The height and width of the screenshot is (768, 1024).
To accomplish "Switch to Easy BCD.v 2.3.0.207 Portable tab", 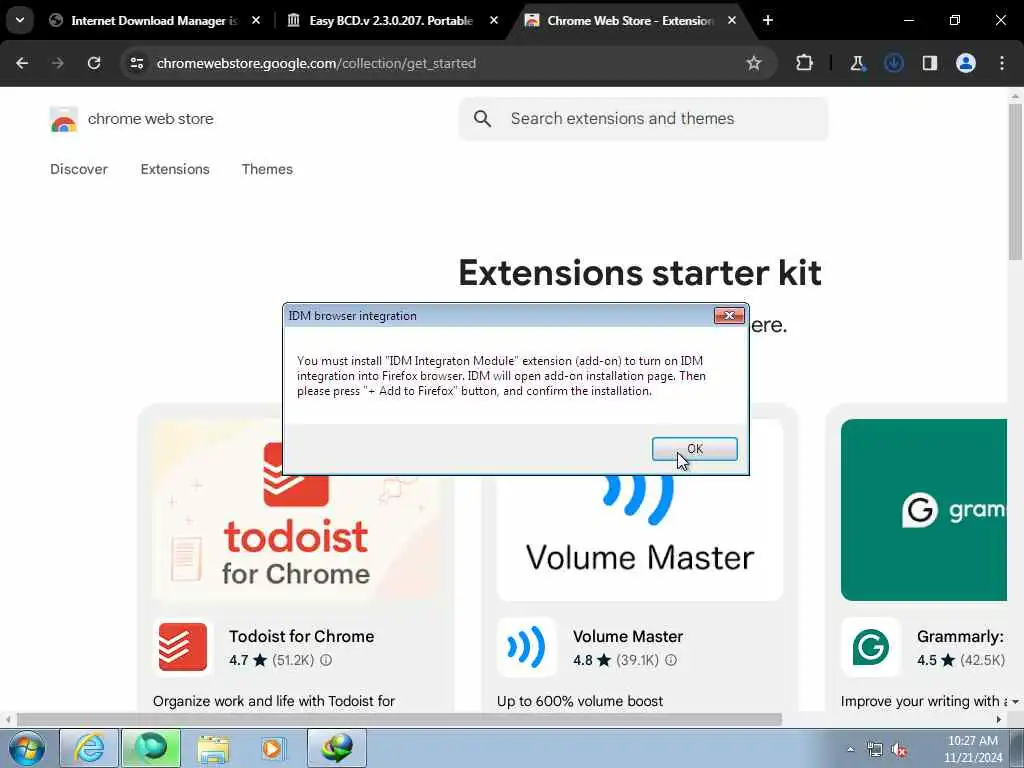I will [x=391, y=21].
